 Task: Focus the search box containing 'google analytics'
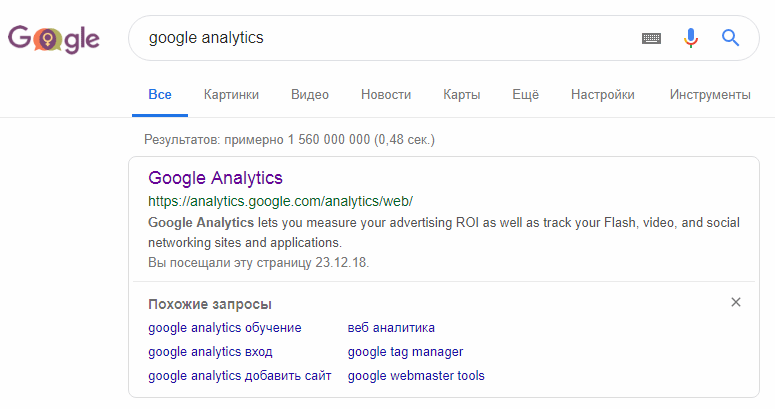pos(386,38)
